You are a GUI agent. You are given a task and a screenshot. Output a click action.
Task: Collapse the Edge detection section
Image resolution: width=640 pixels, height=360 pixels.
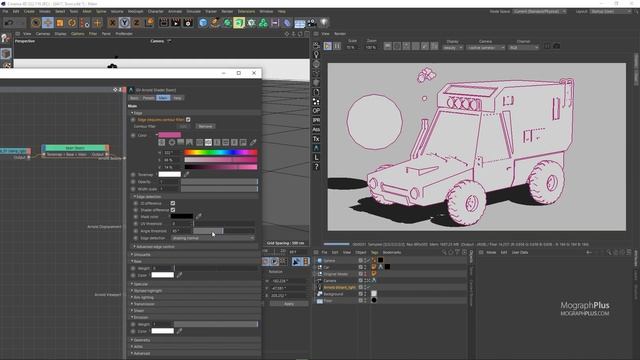pos(135,197)
